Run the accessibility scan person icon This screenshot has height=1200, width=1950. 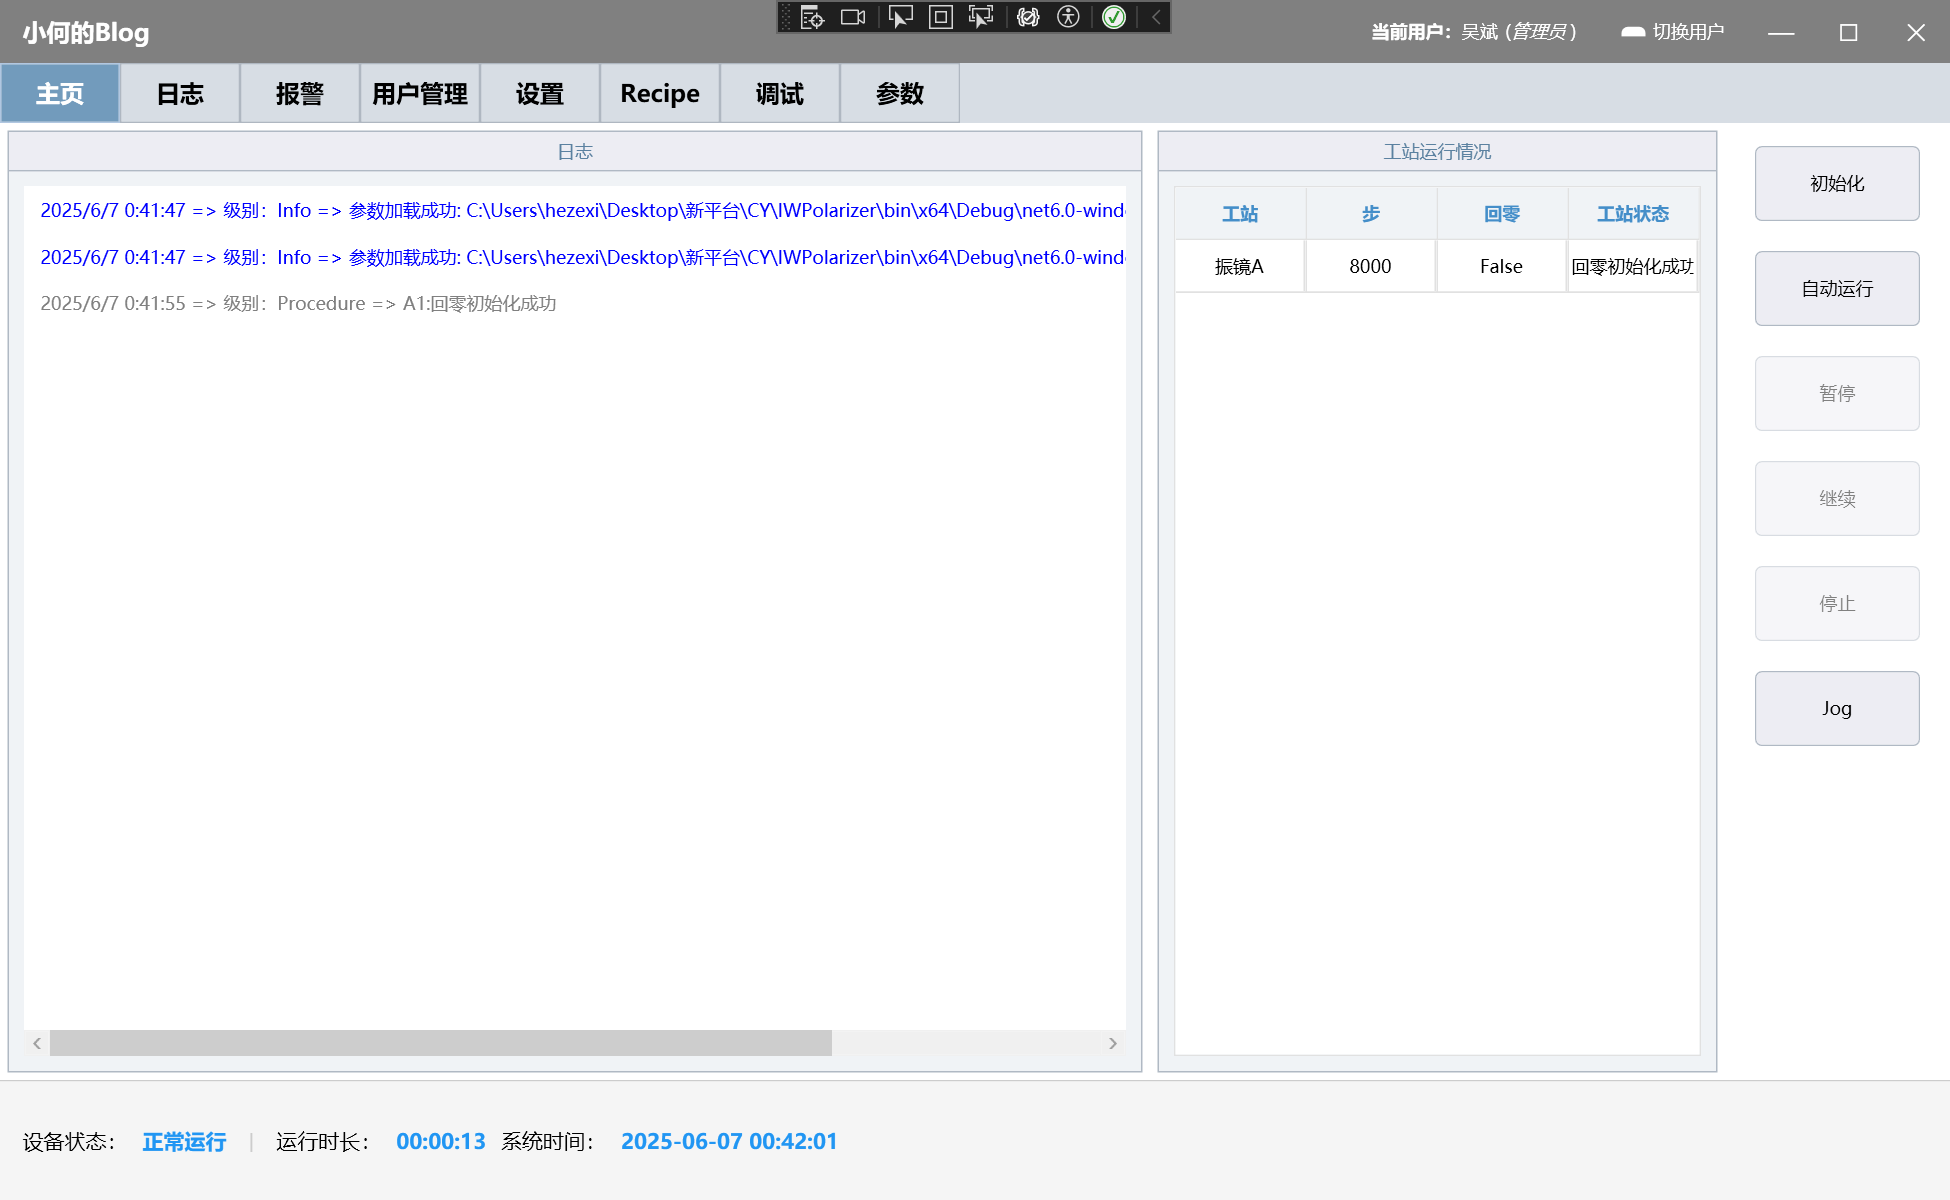[1068, 17]
